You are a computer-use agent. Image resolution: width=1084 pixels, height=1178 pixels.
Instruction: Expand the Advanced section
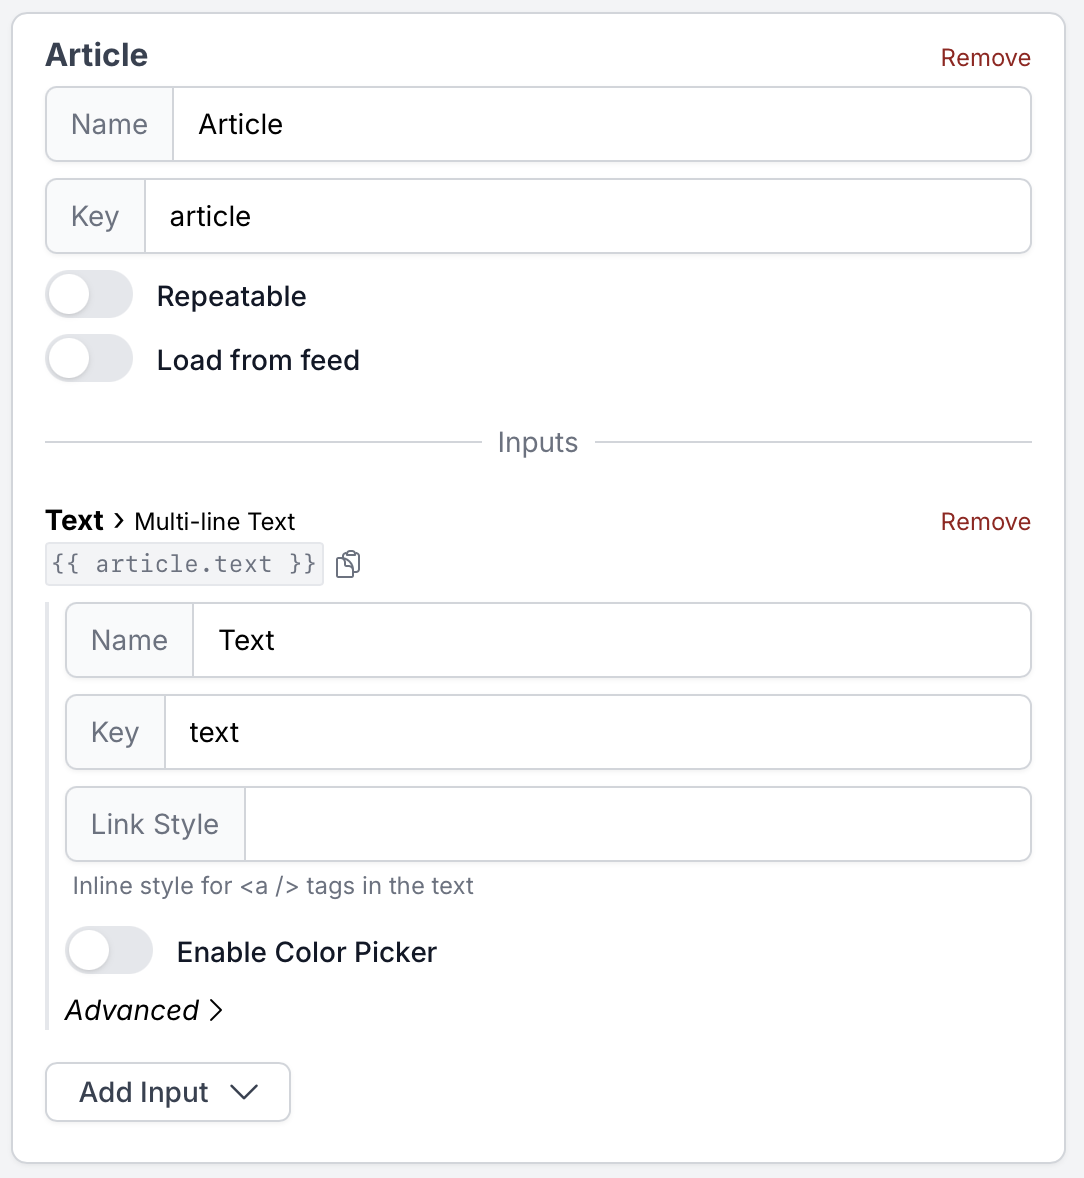[x=144, y=1010]
